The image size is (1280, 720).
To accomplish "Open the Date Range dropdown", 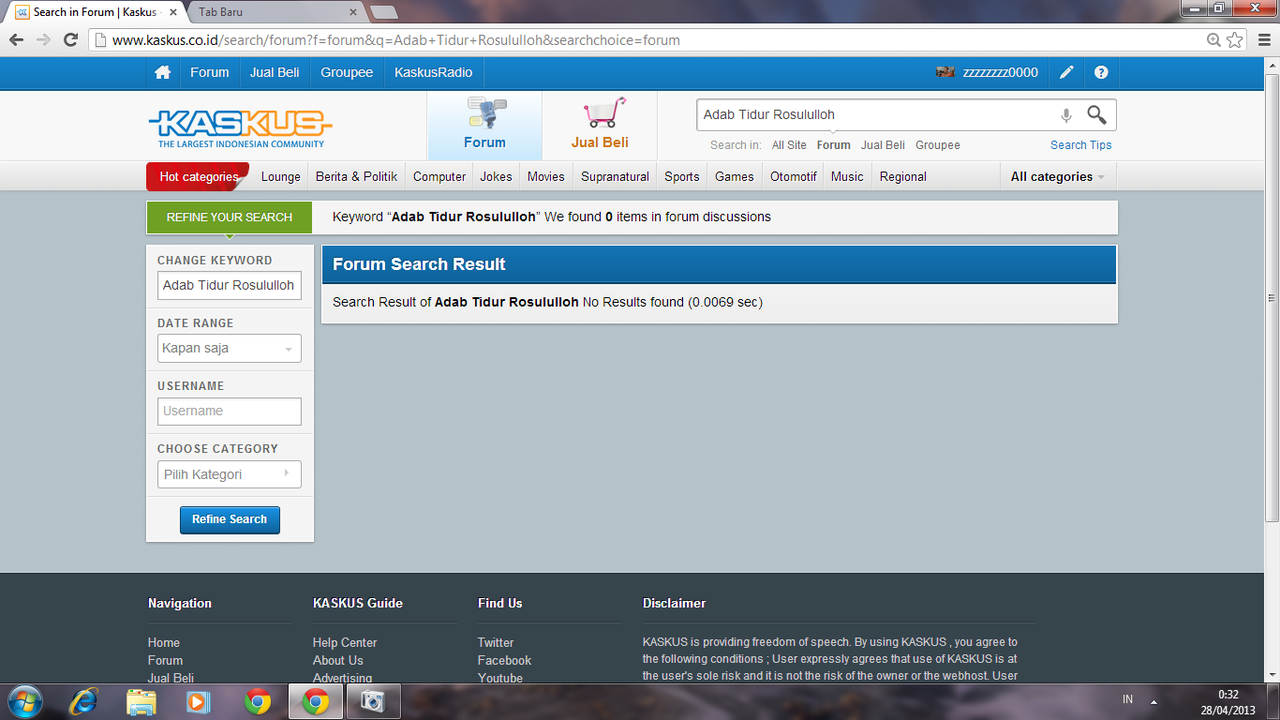I will [x=229, y=348].
